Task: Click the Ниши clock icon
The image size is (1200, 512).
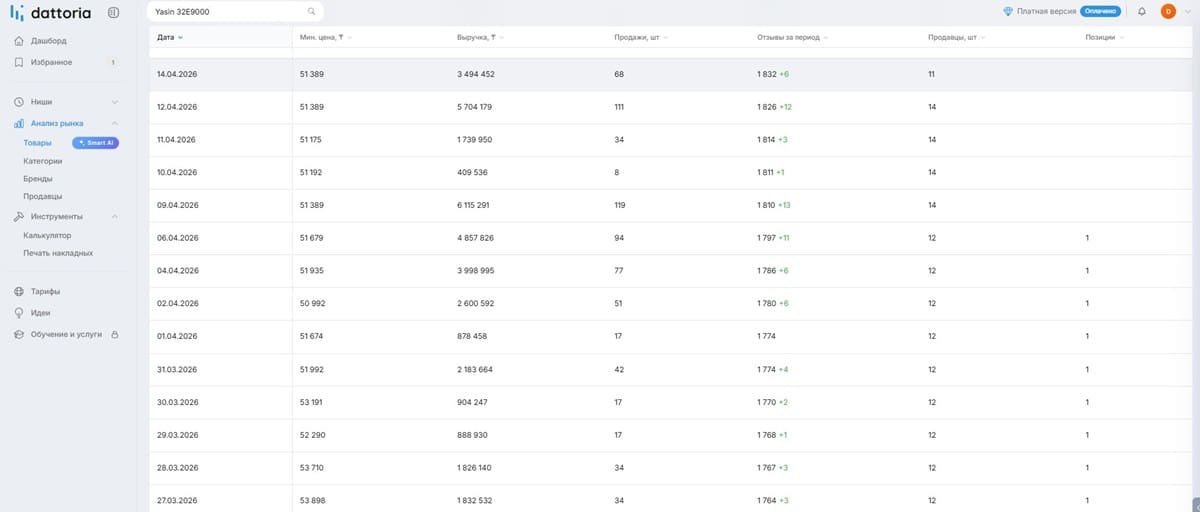Action: tap(19, 102)
